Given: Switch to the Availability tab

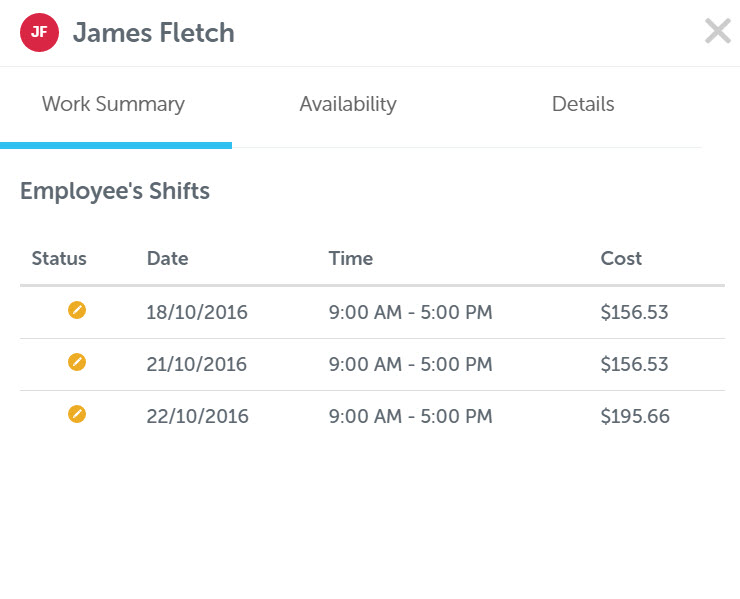Looking at the screenshot, I should click(x=348, y=104).
